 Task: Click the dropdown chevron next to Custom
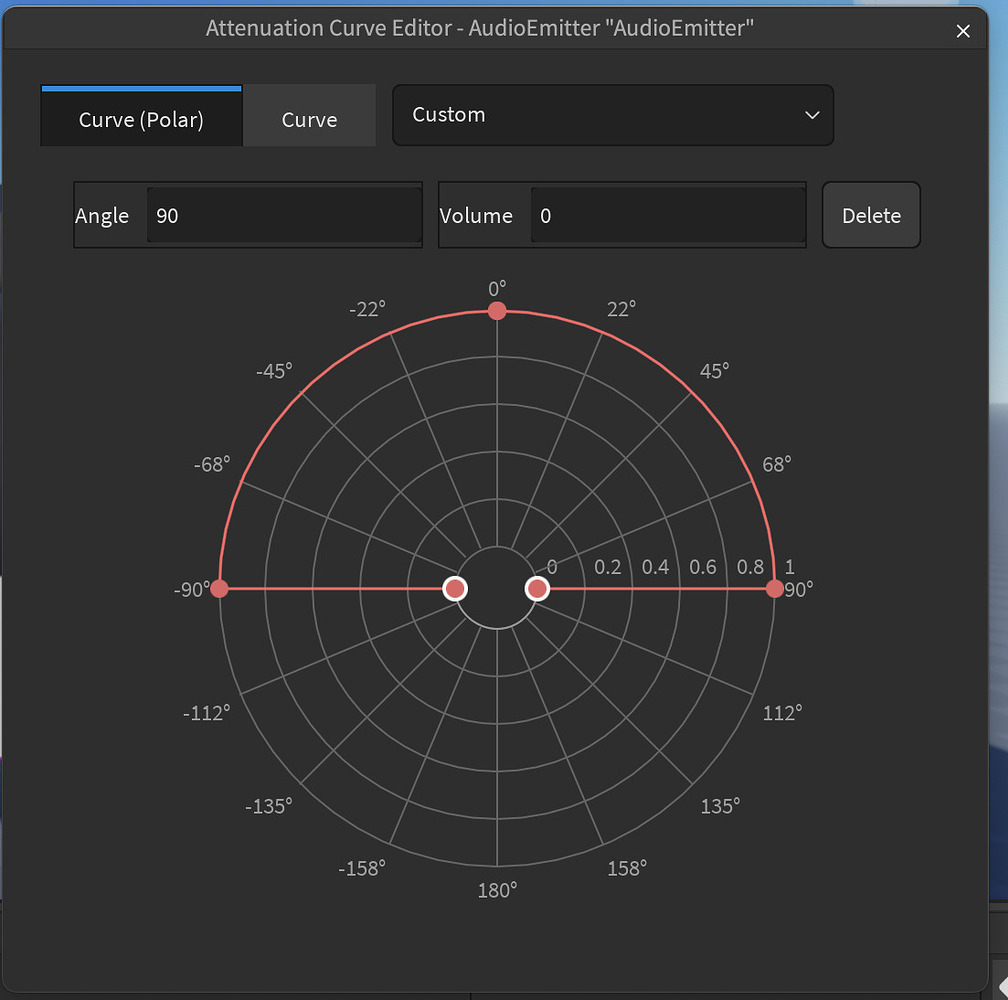point(812,115)
